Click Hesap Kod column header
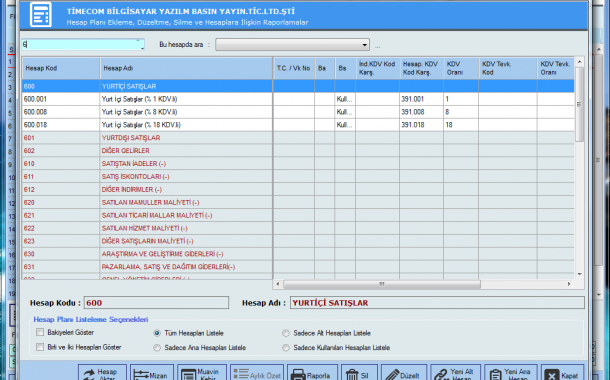 pos(61,68)
